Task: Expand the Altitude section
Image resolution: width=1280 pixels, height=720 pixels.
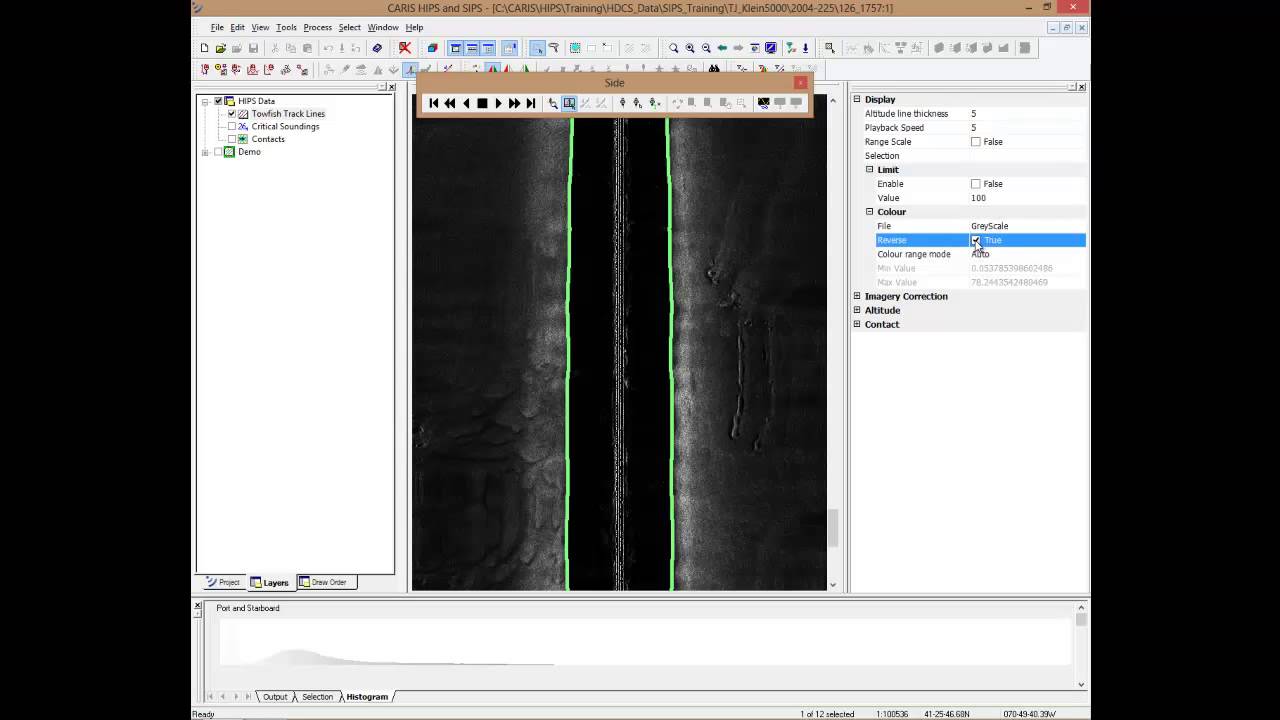Action: [x=857, y=310]
